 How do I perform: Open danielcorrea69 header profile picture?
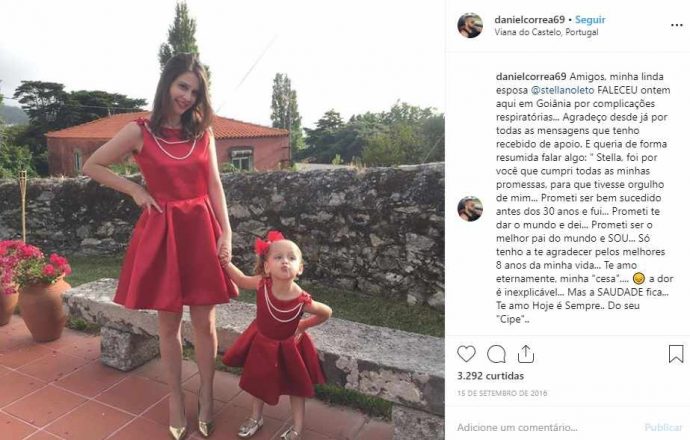pyautogui.click(x=470, y=25)
